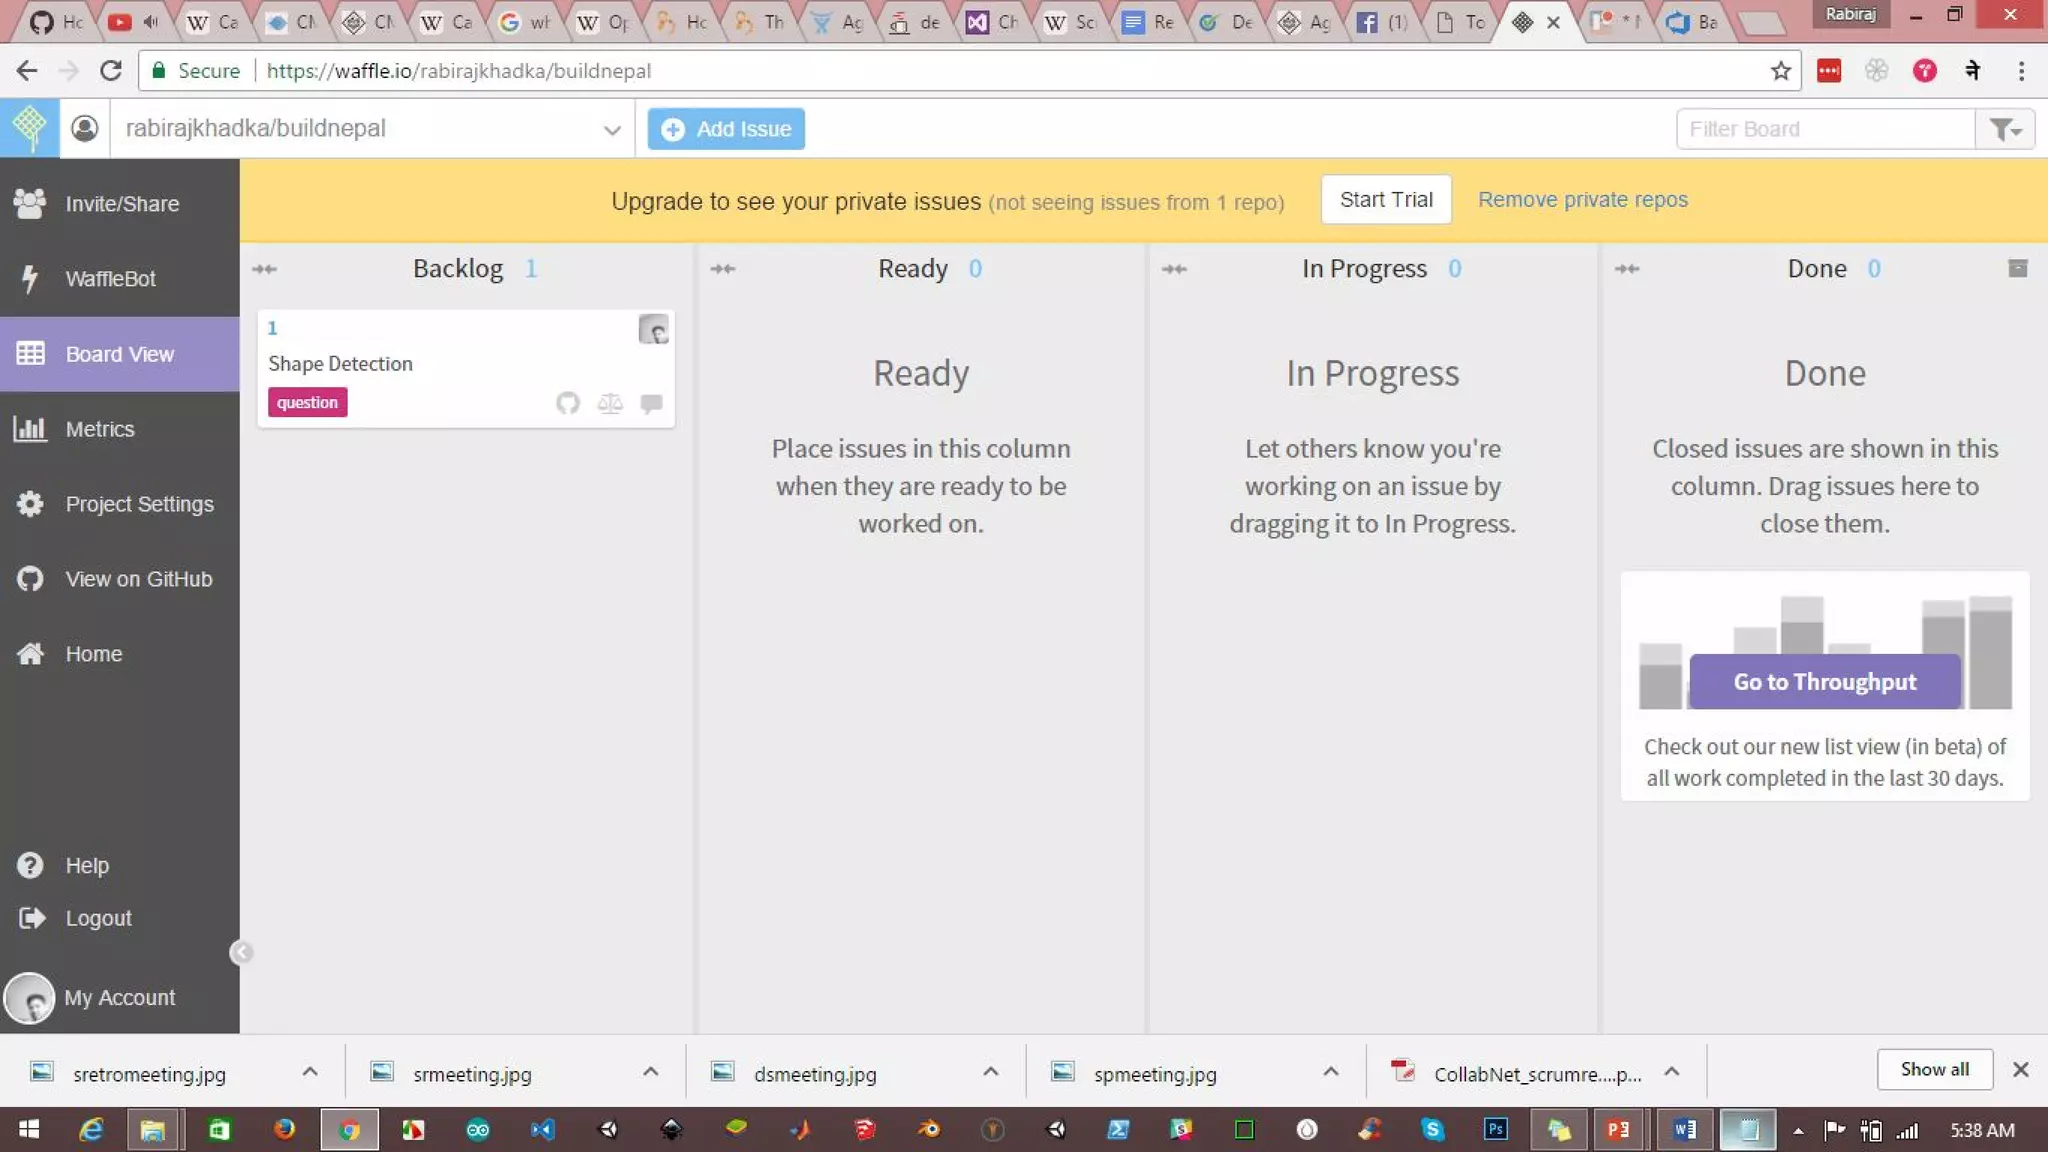
Task: Click the assignee avatar on issue card
Action: pos(653,329)
